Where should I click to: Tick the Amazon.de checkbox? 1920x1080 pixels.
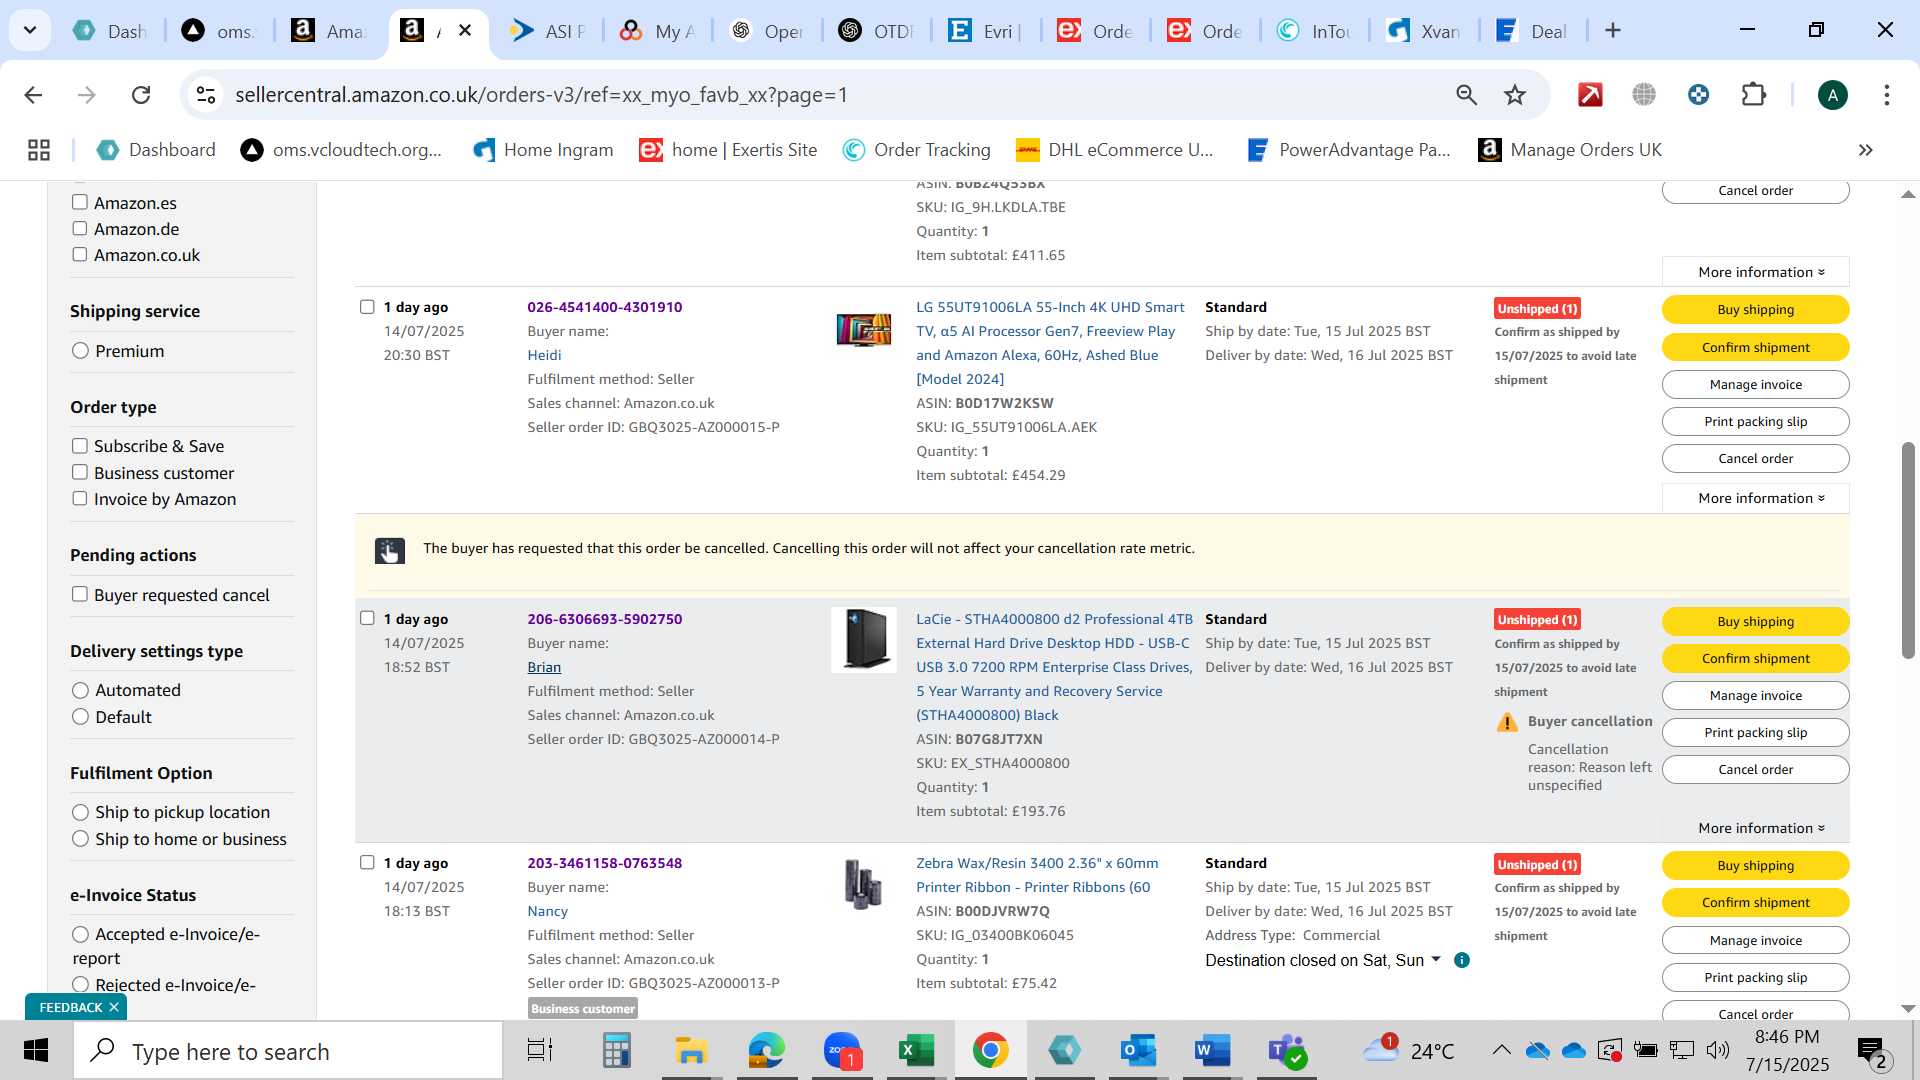[x=80, y=228]
